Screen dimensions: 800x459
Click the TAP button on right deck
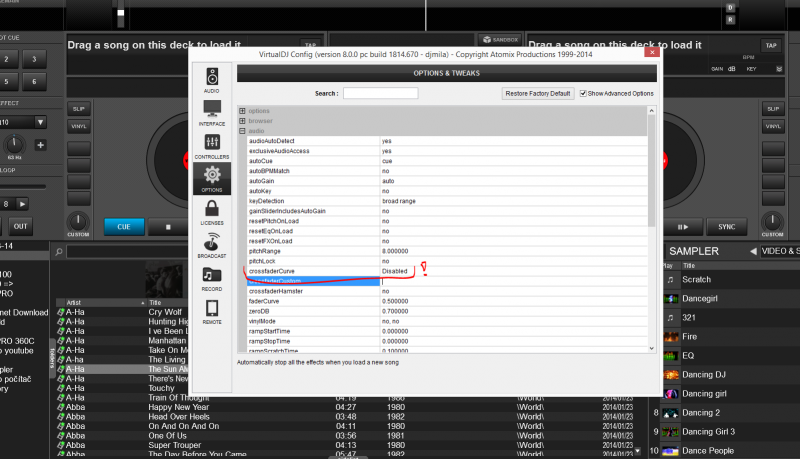pyautogui.click(x=771, y=45)
